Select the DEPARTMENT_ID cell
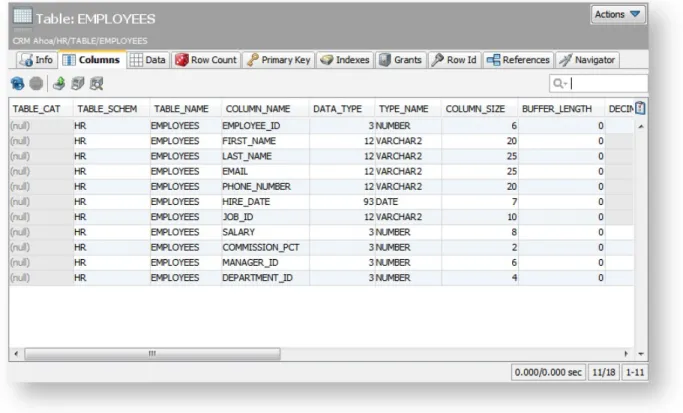Screen dimensions: 683x413 pos(265,278)
